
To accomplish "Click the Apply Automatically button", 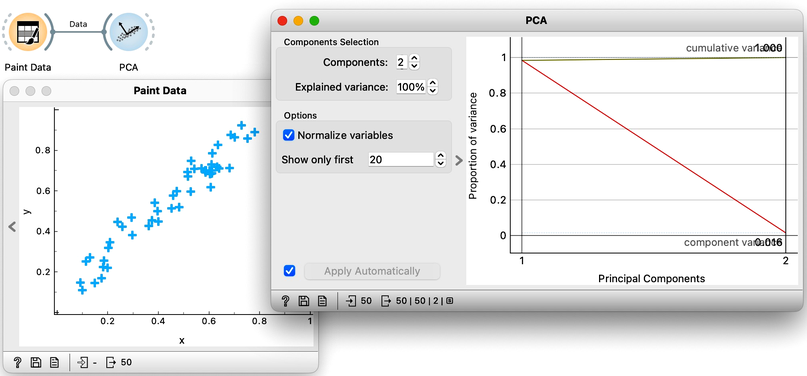I will [372, 271].
